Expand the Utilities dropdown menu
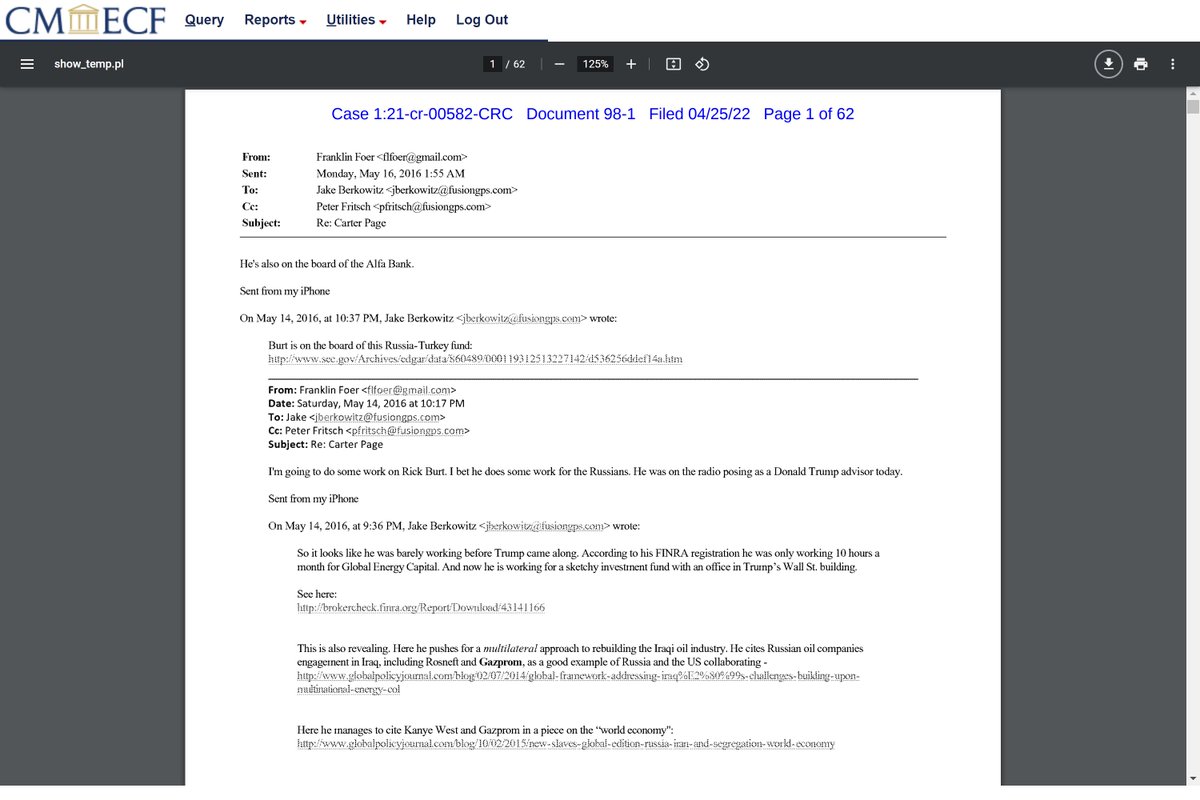This screenshot has height=800, width=1200. point(356,20)
